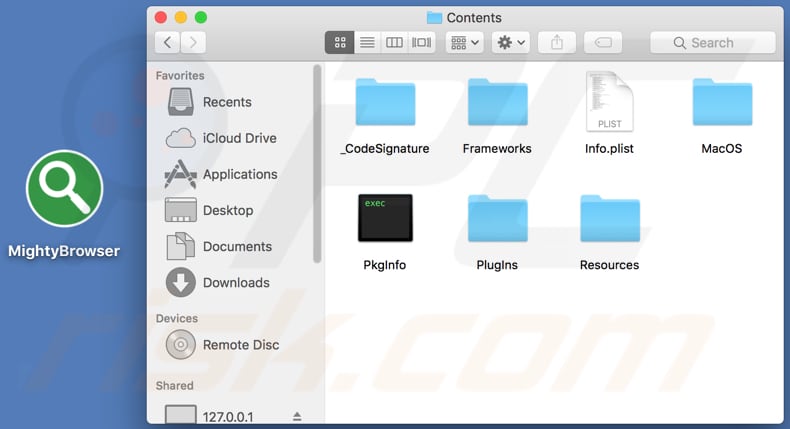Click the _CodeSignature folder name label
This screenshot has height=429, width=790.
tap(385, 149)
